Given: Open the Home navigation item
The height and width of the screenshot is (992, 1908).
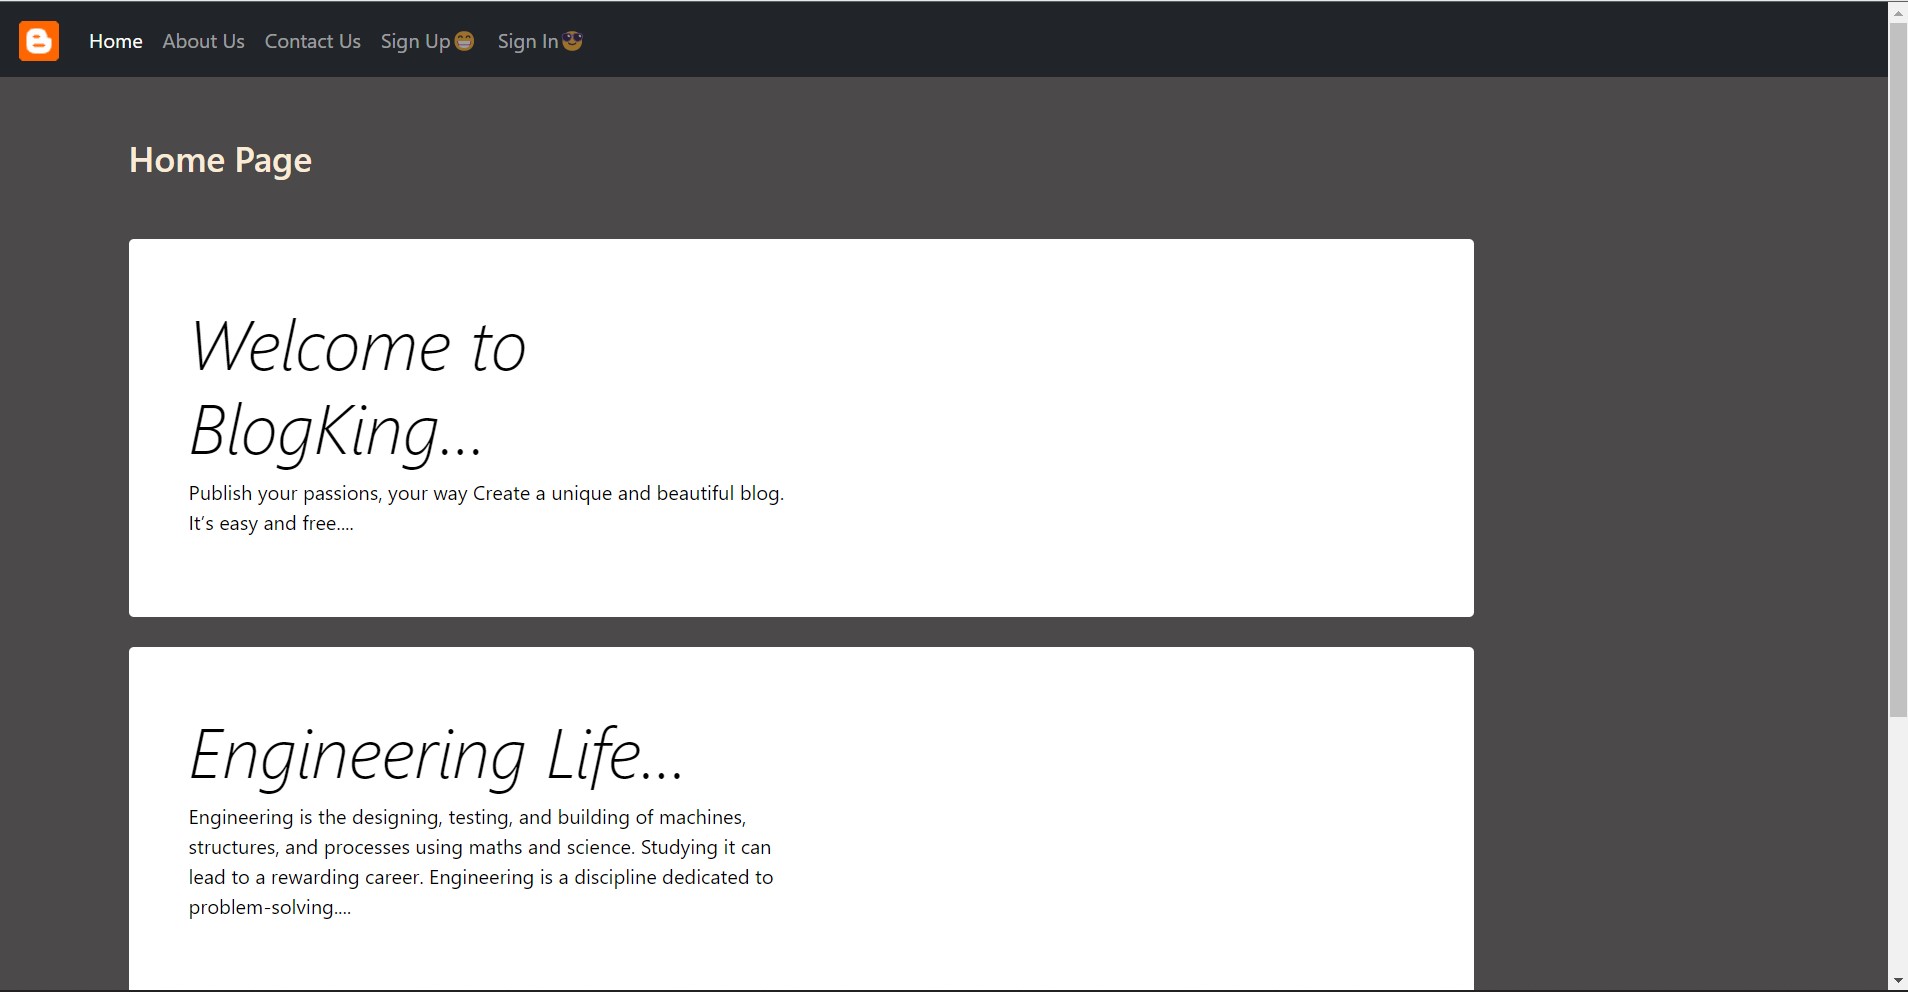Looking at the screenshot, I should (x=115, y=40).
